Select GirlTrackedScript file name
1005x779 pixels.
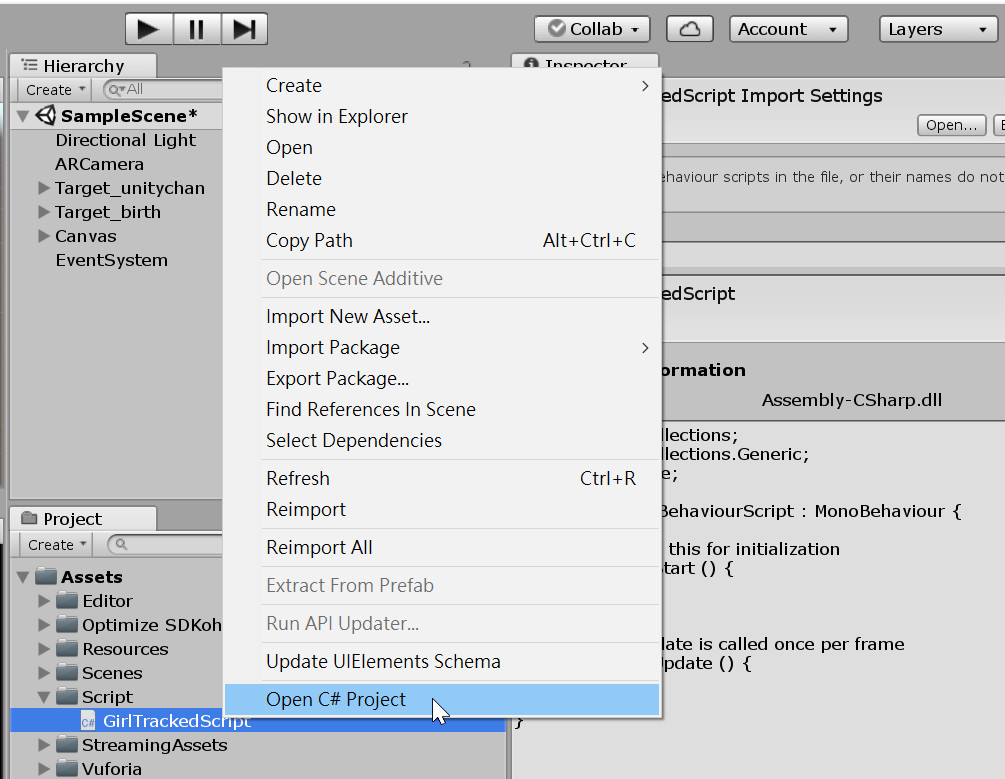[x=177, y=721]
